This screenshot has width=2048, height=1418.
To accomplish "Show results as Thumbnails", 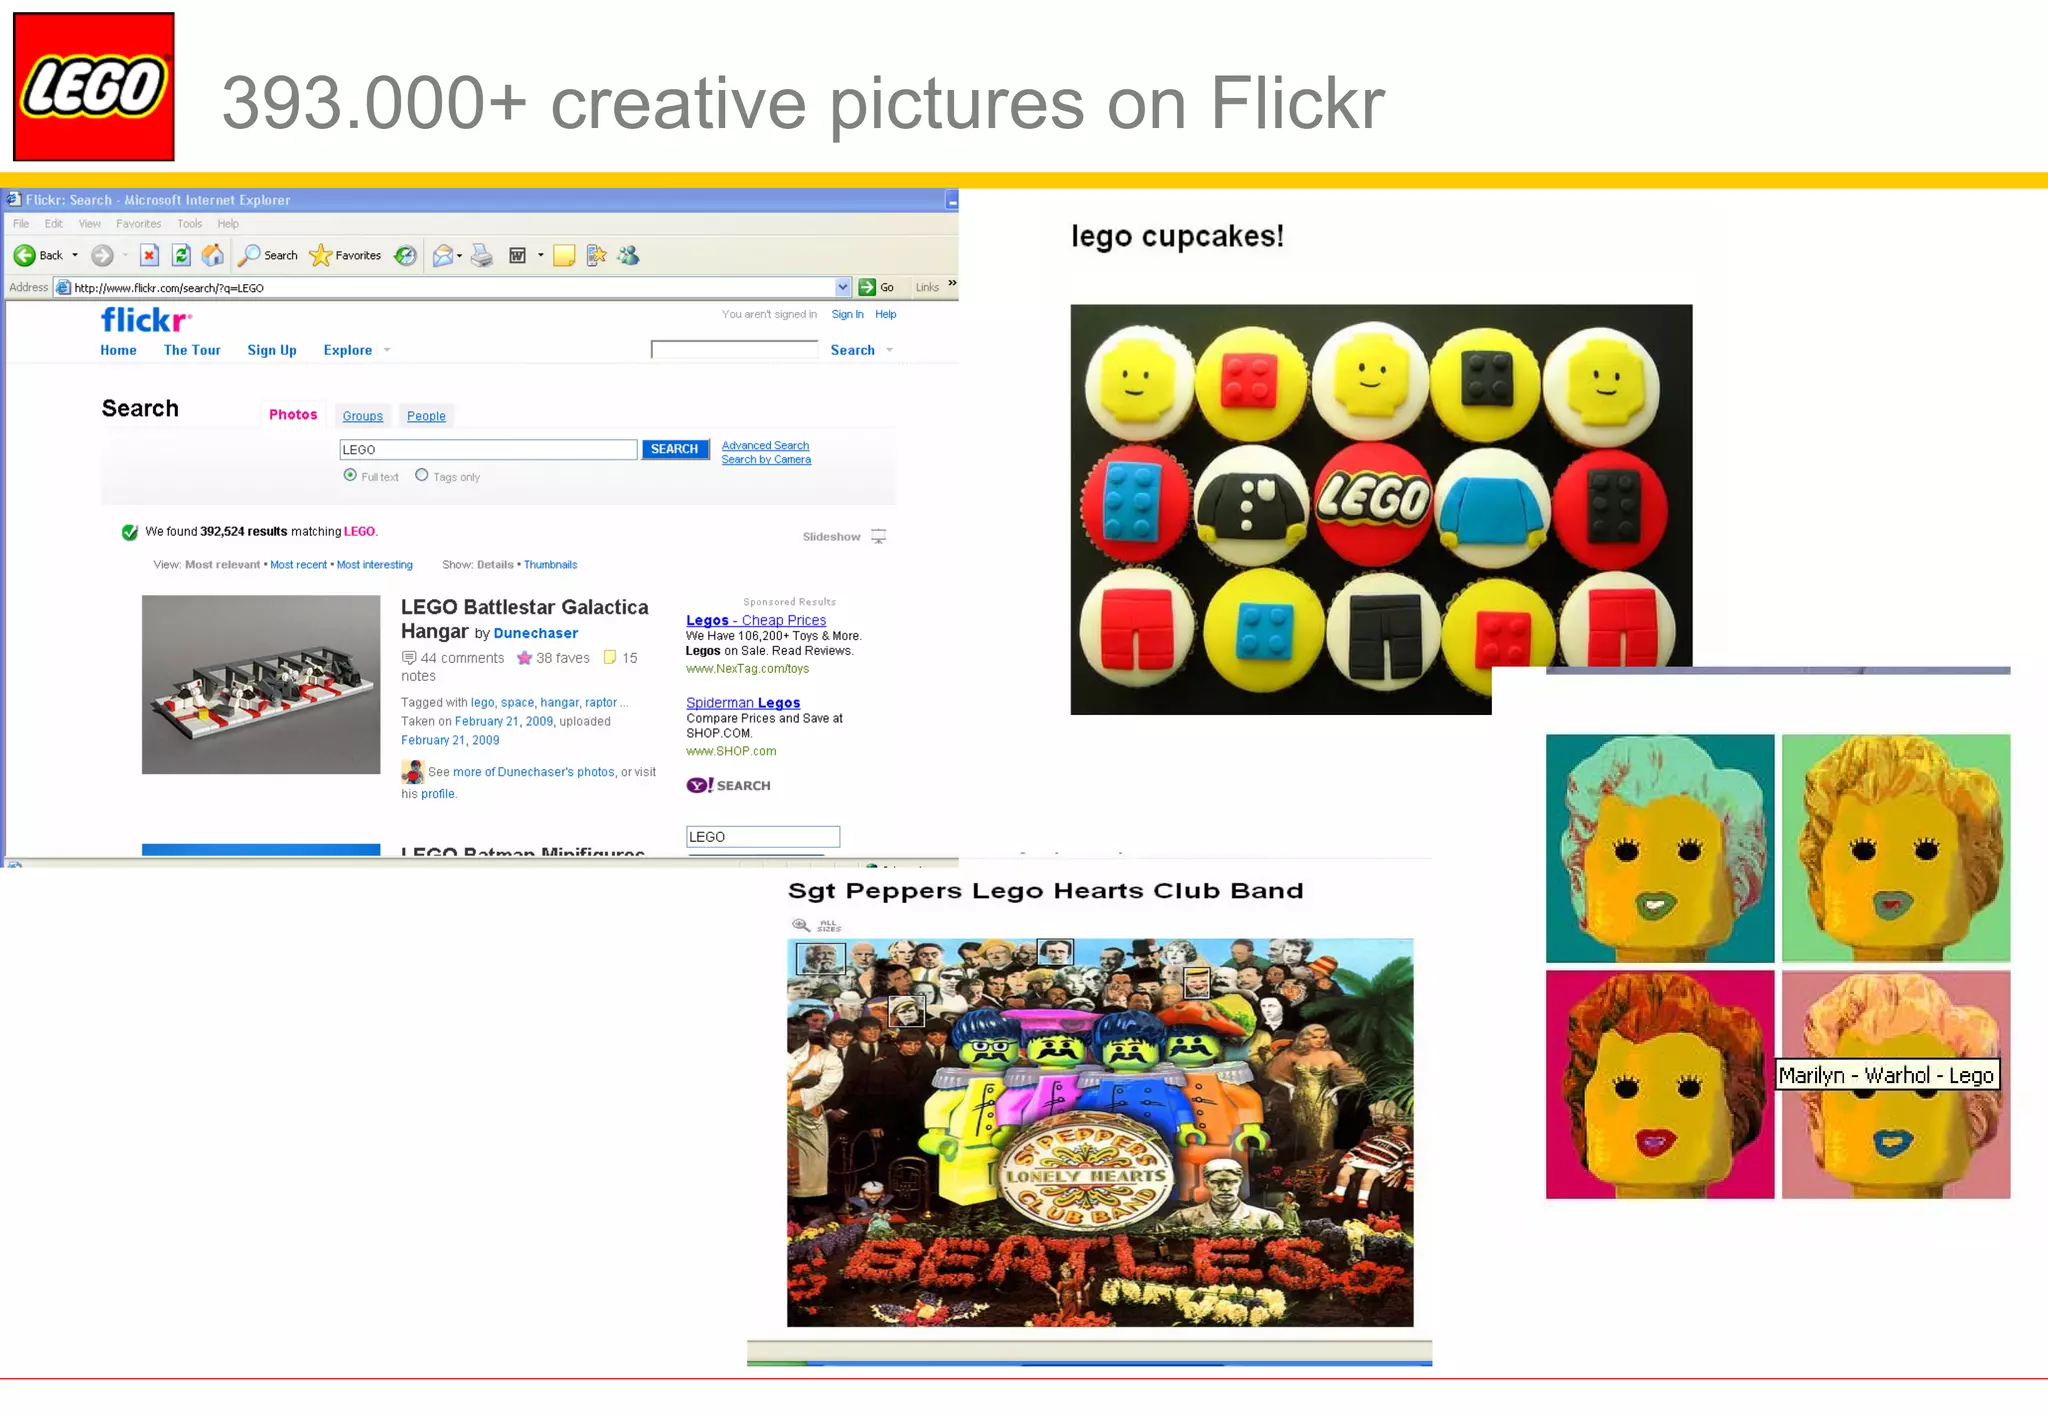I will [550, 565].
